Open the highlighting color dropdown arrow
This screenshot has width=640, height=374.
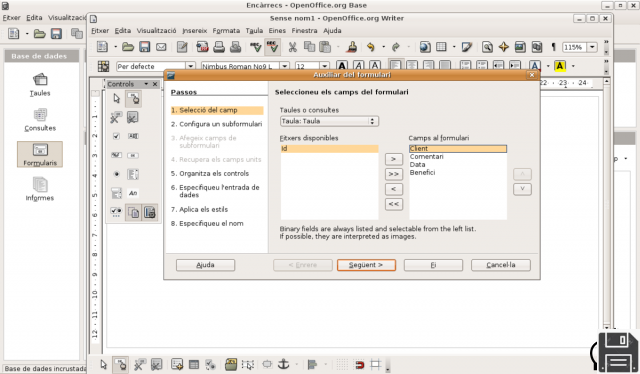point(573,66)
